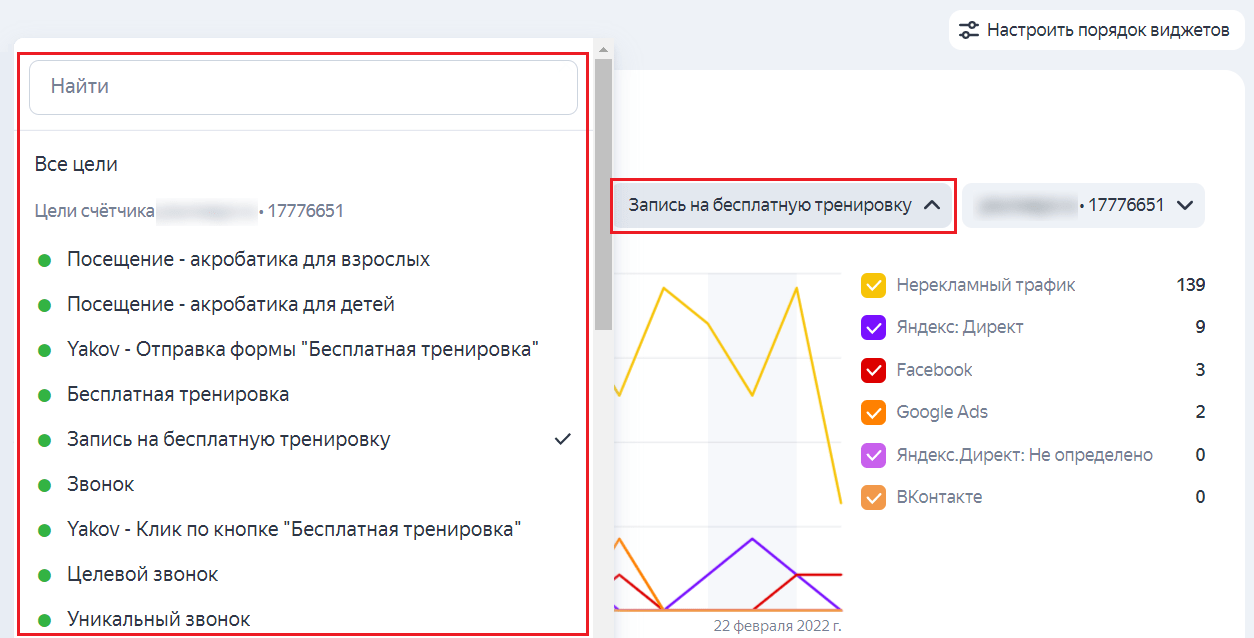Click the ВКонтакте legend icon
Viewport: 1254px width, 638px height.
pos(874,497)
